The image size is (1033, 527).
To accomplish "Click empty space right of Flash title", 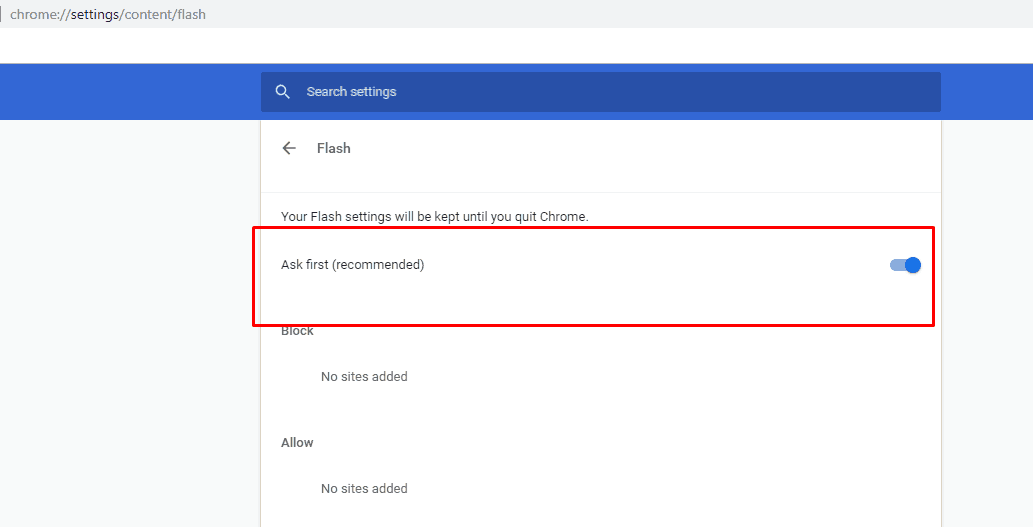I will tap(646, 148).
